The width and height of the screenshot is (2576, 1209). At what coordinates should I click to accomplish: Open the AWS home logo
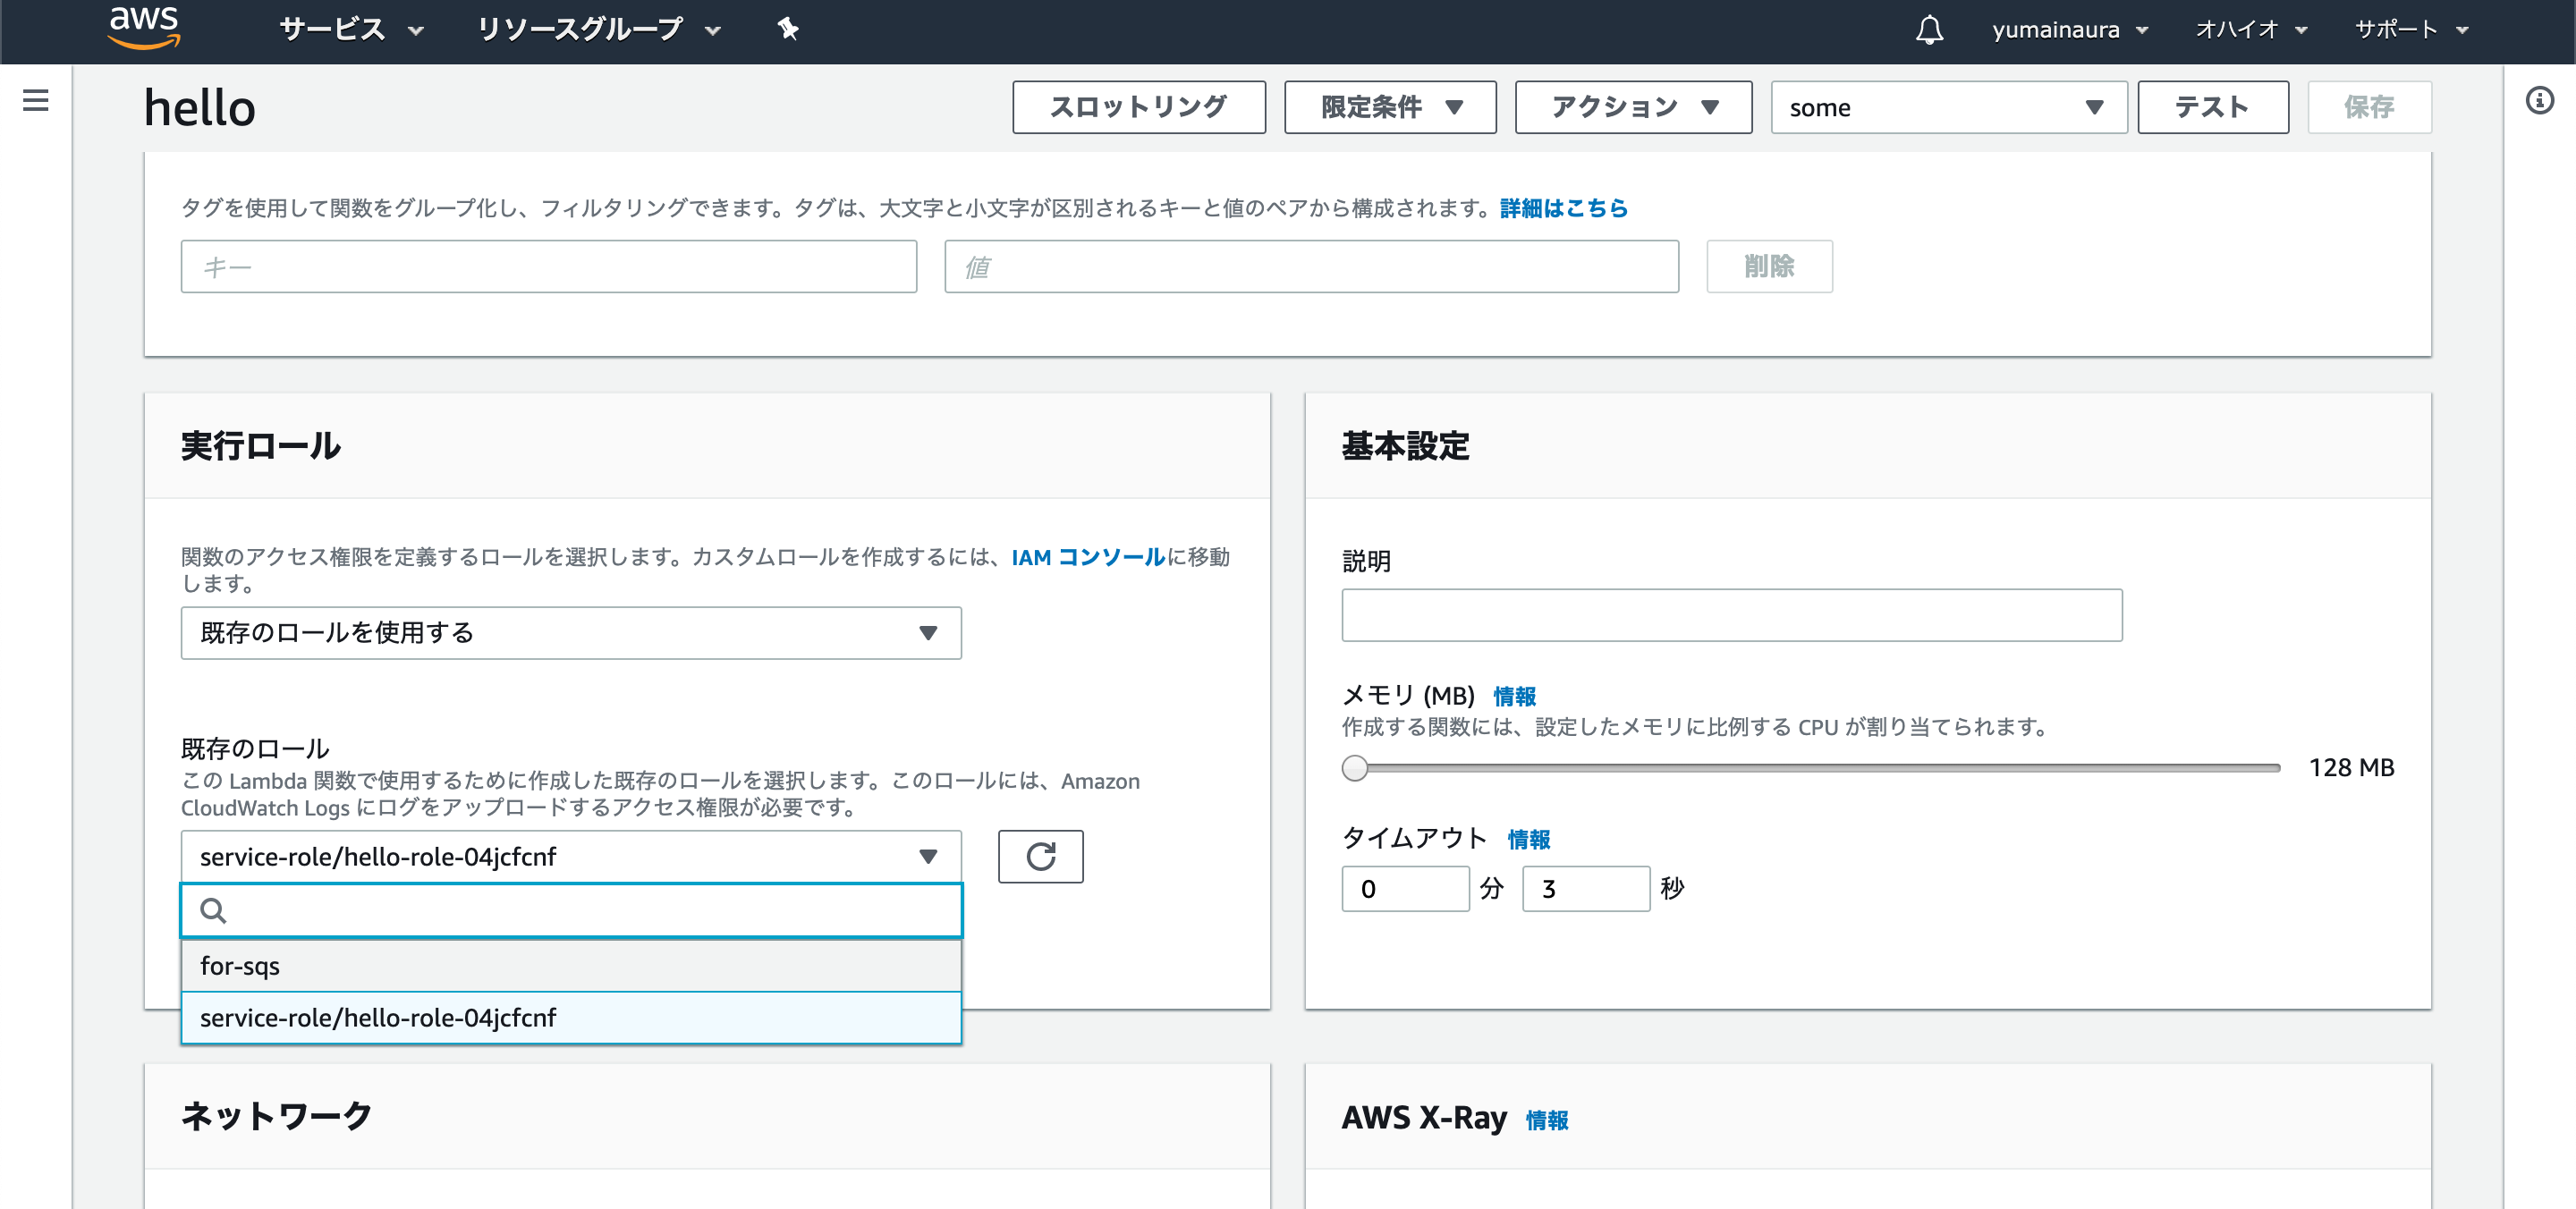tap(144, 27)
